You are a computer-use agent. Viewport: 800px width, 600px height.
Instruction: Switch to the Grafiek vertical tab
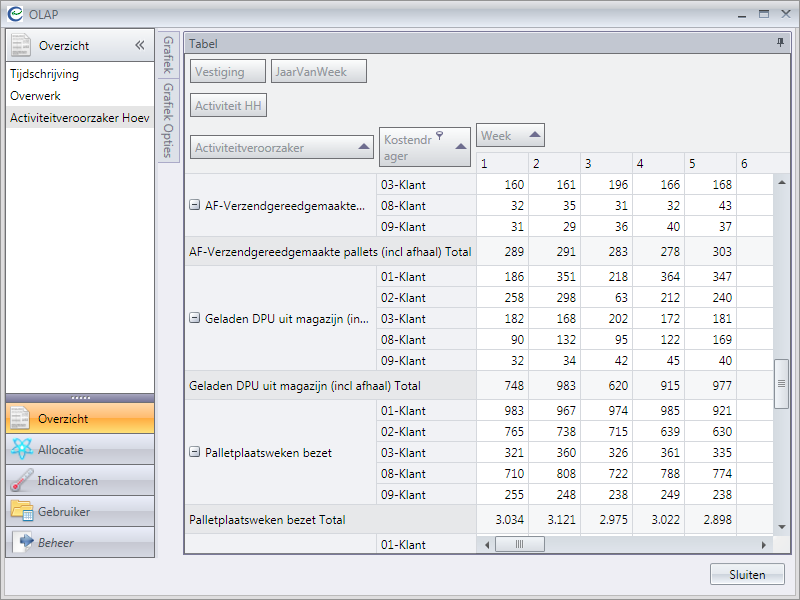(168, 56)
